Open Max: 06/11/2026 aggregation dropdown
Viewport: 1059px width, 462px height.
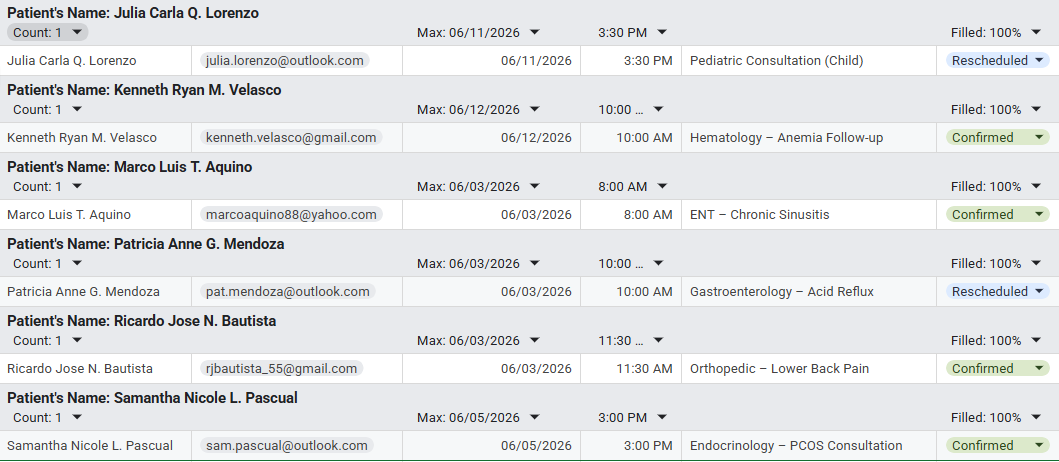(478, 32)
